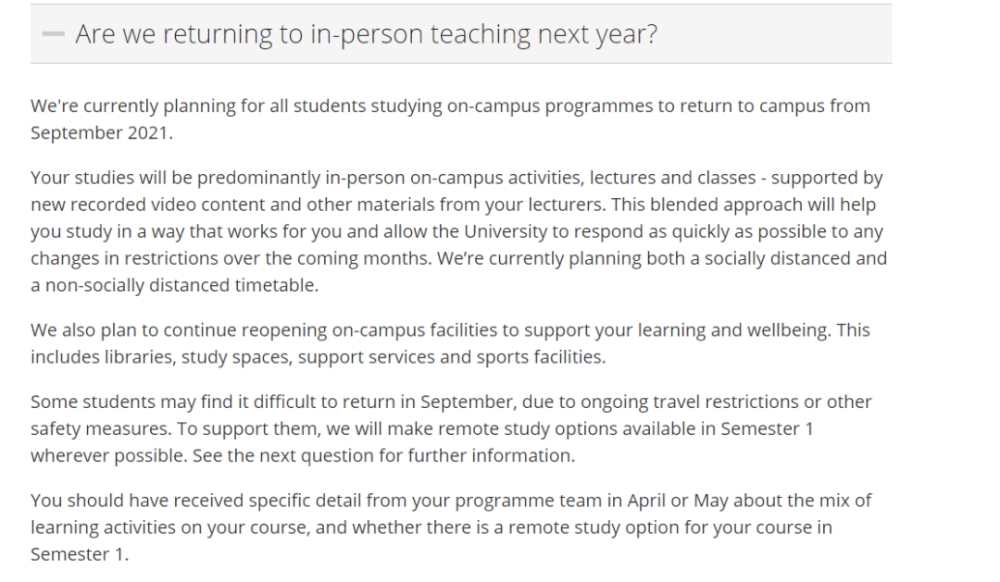This screenshot has width=1000, height=582.
Task: Click the paragraph beginning "We're currently planning for all"
Action: pos(450,119)
